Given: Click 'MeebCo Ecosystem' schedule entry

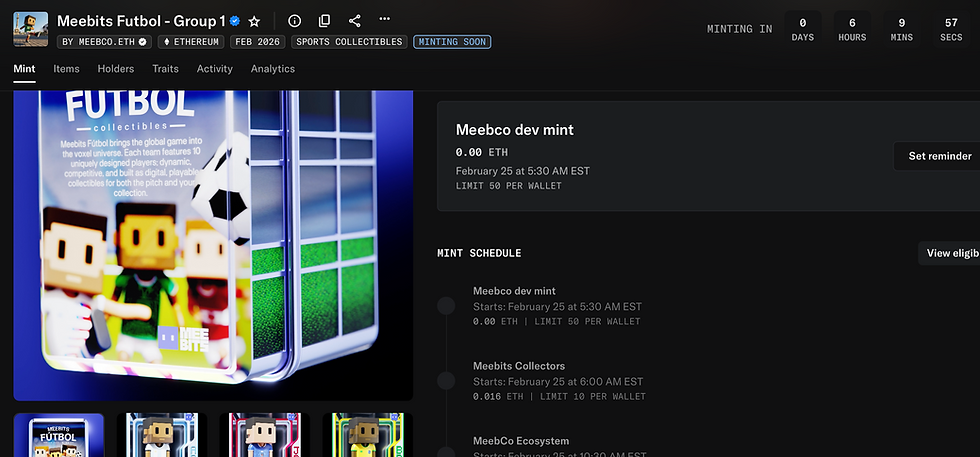Looking at the screenshot, I should pos(521,441).
